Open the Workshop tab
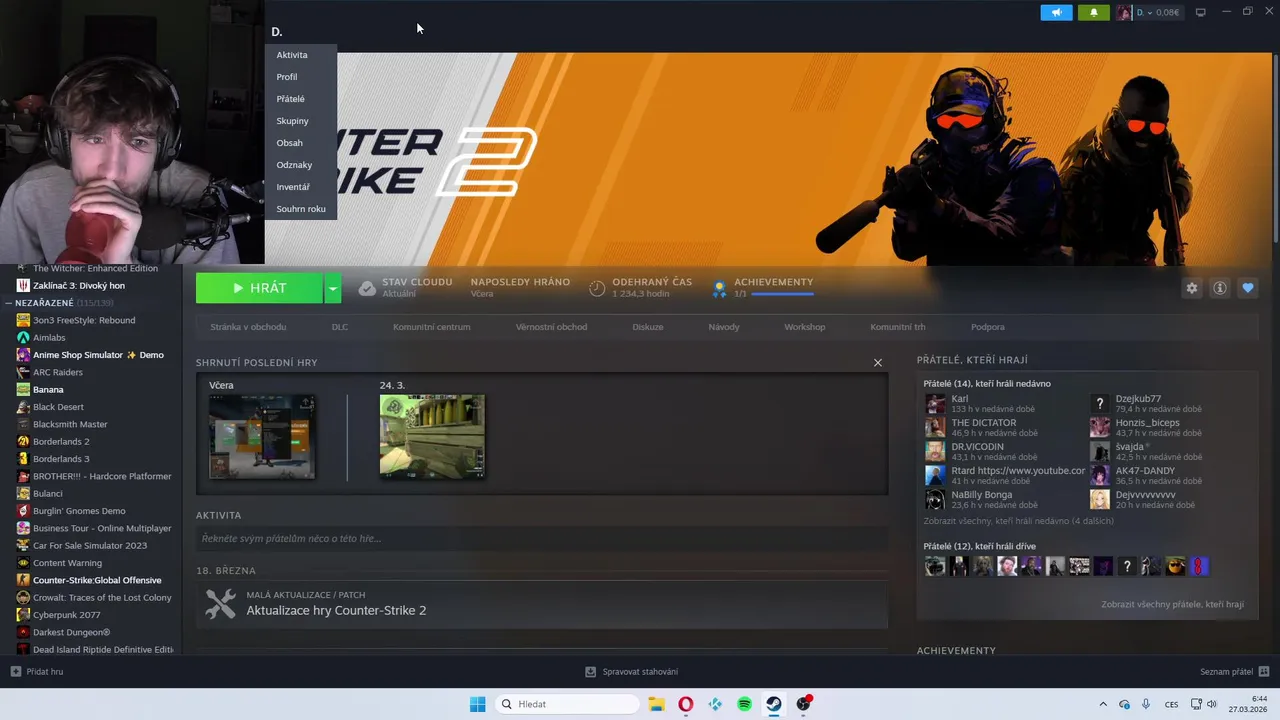The image size is (1280, 720). point(805,327)
